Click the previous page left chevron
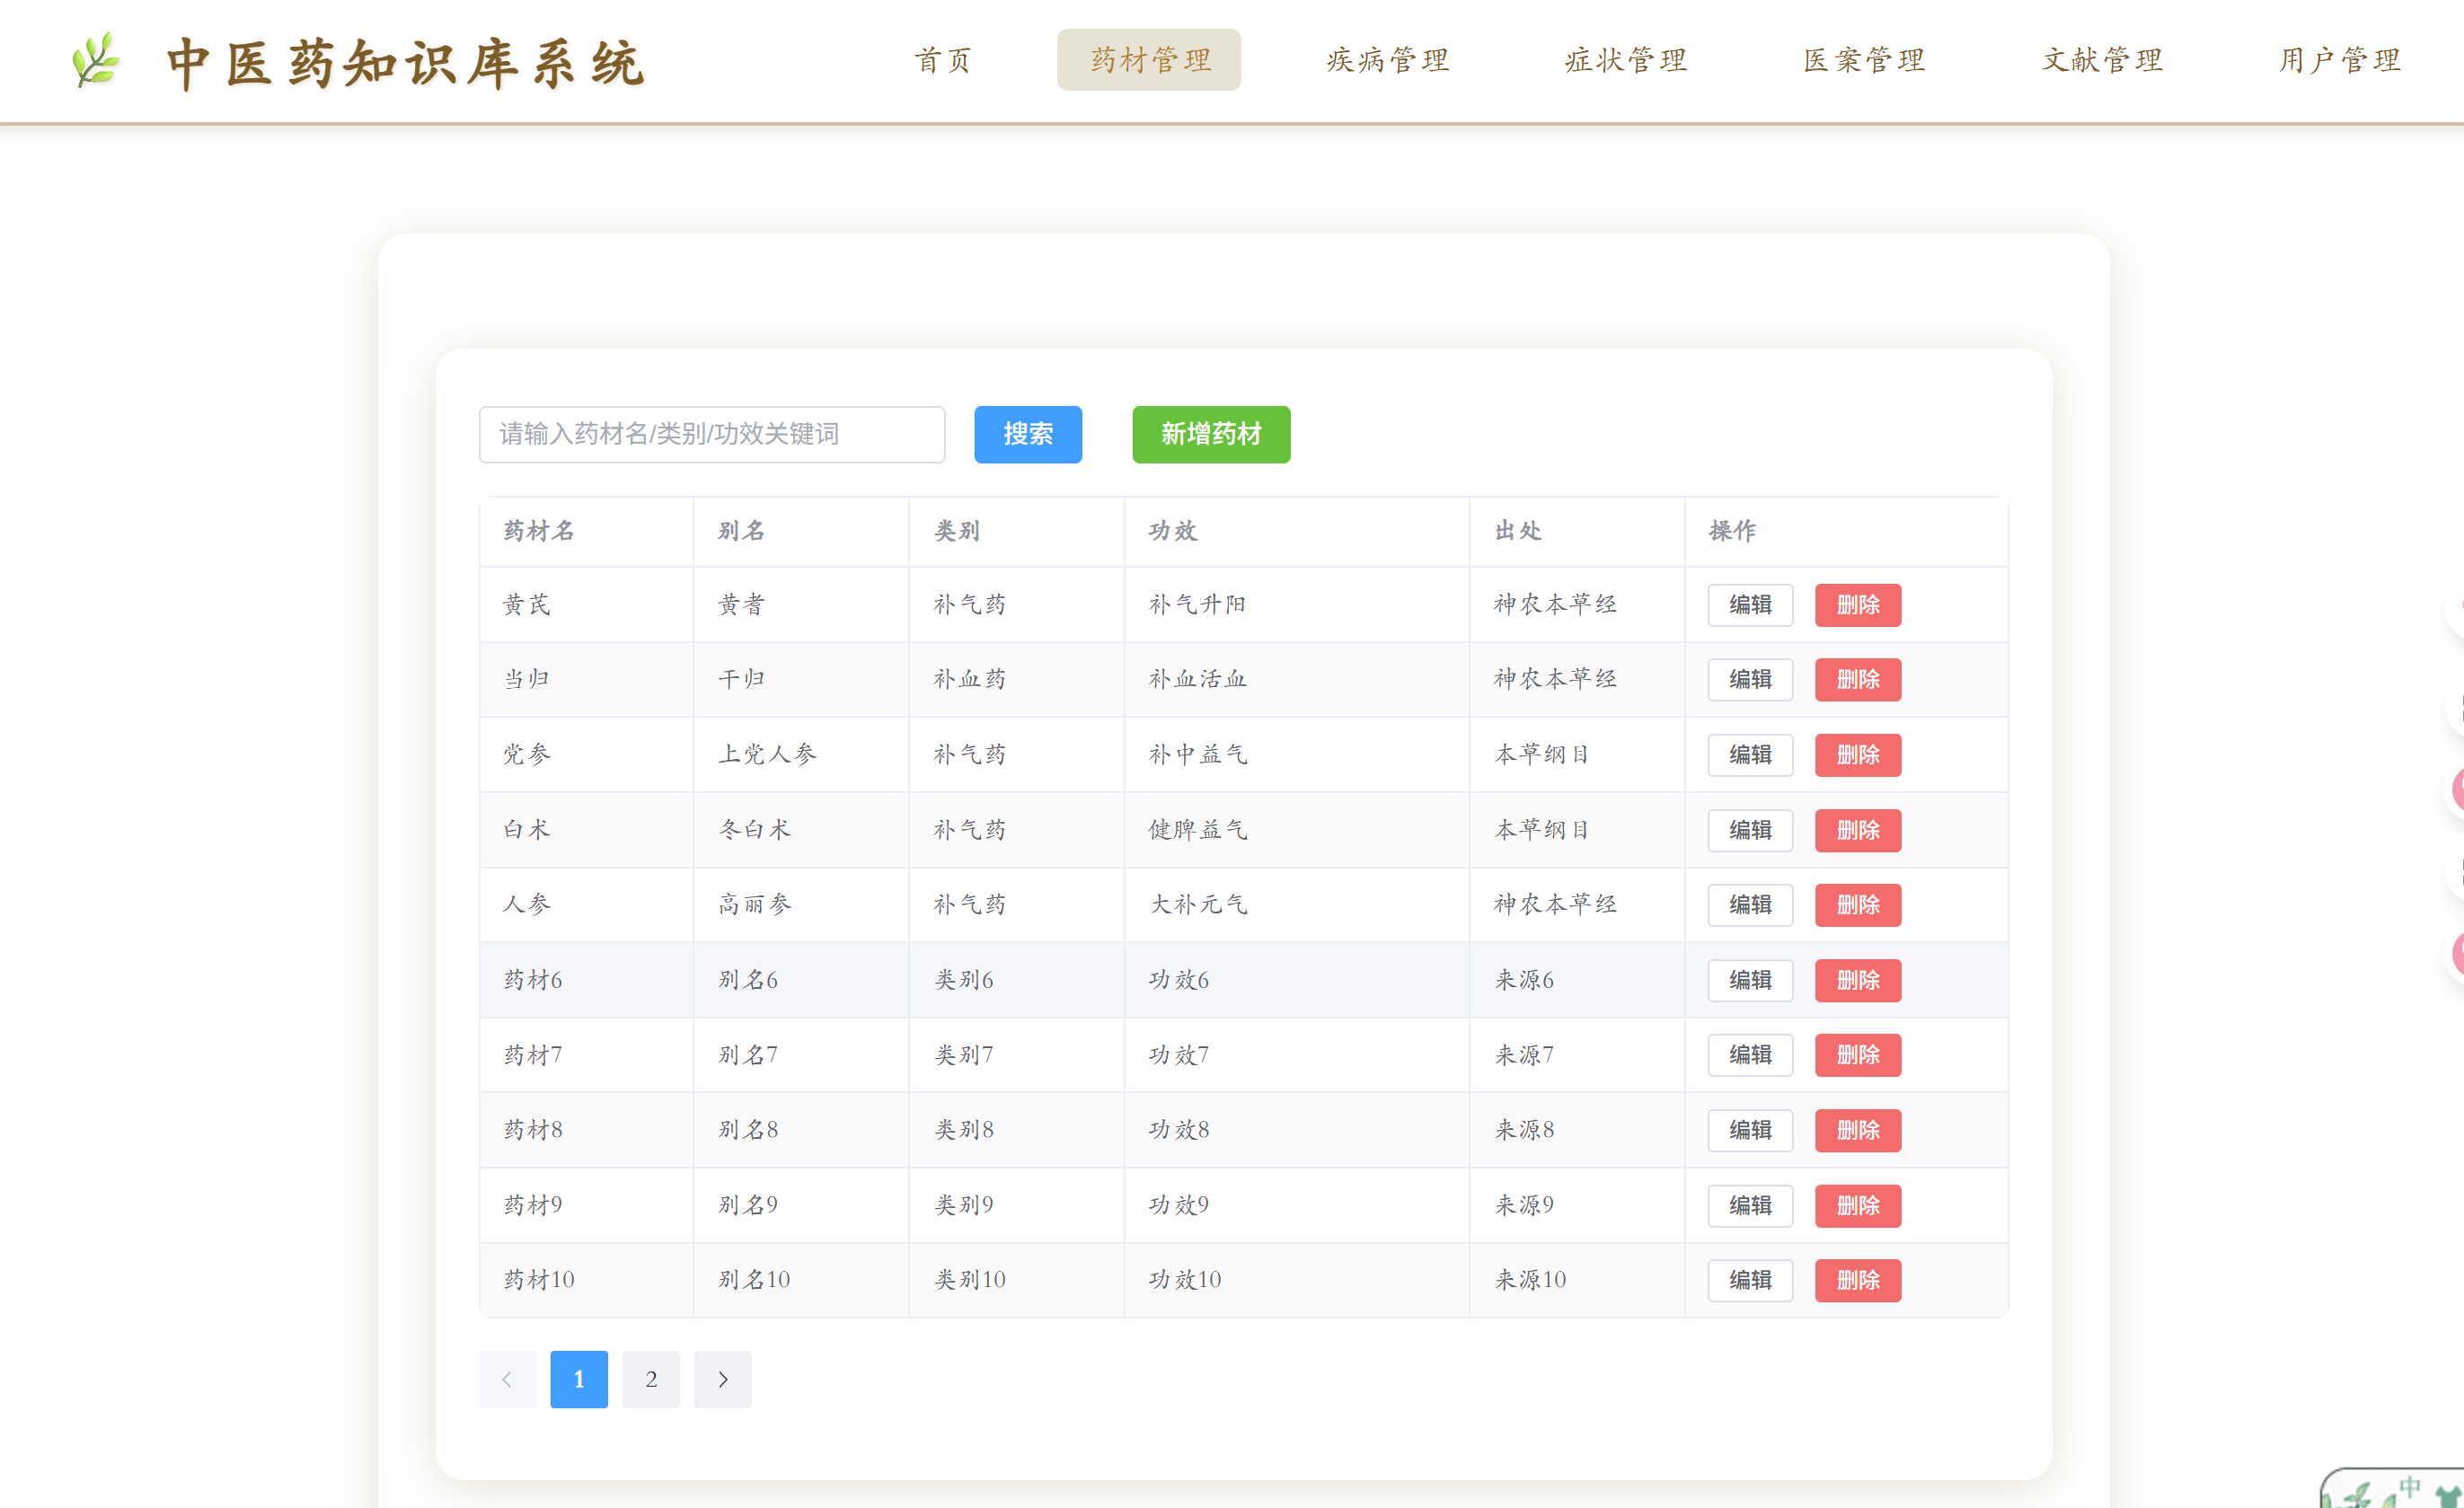This screenshot has height=1508, width=2464. [507, 1379]
